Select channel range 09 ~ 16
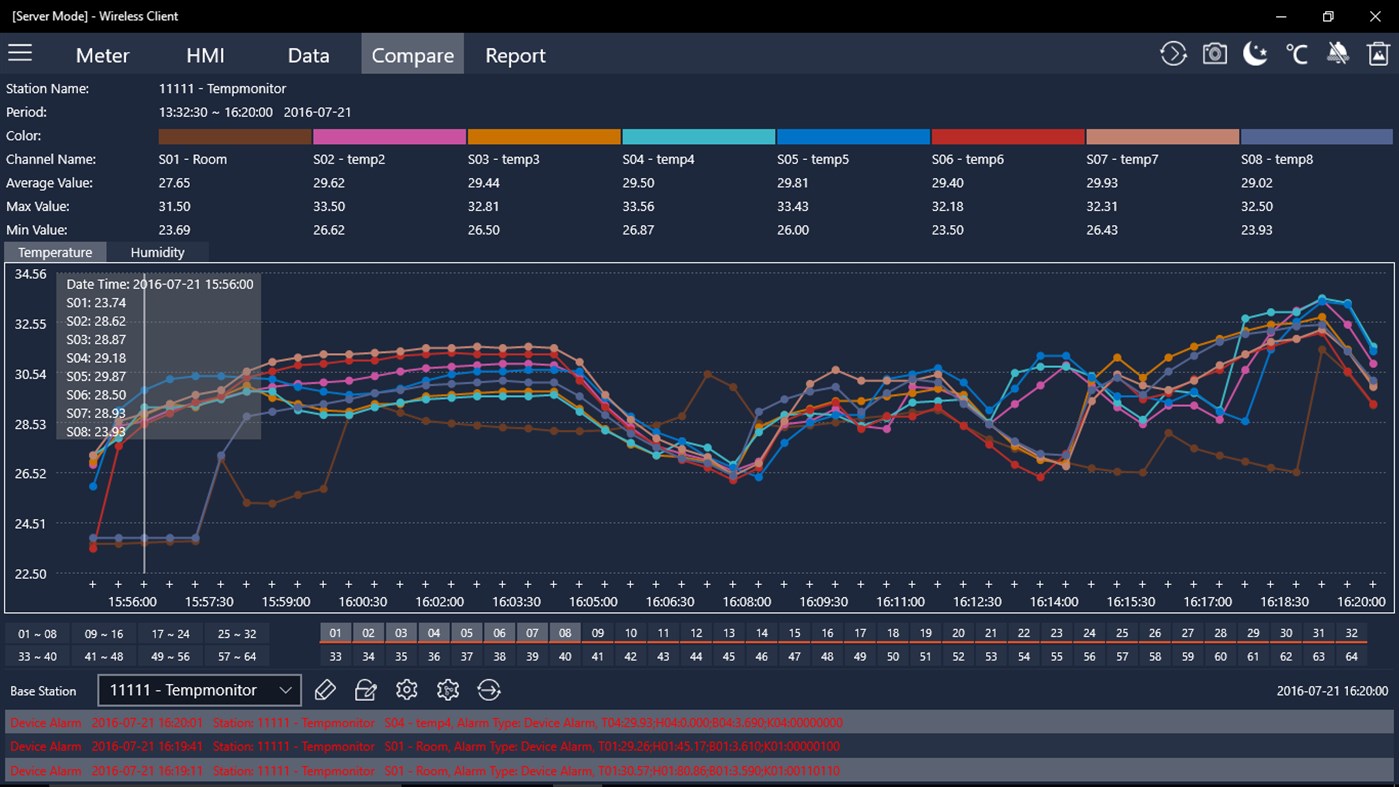 [104, 633]
